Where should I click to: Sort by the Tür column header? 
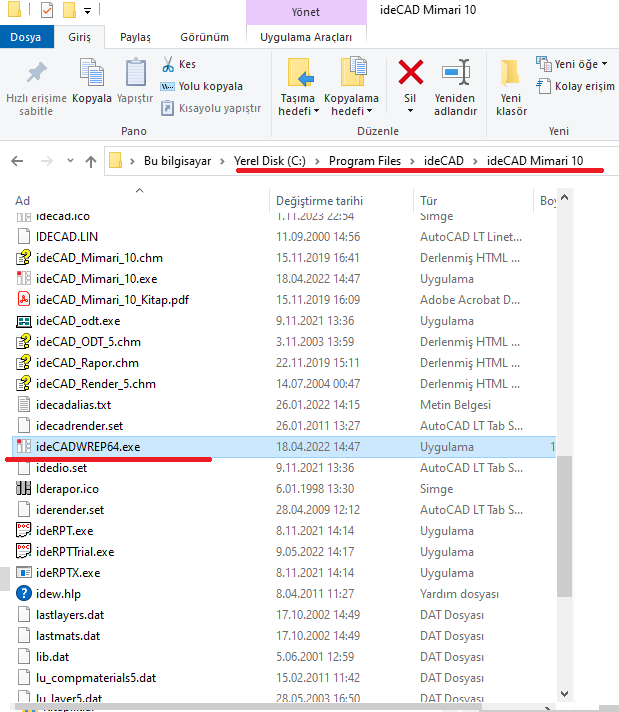428,201
